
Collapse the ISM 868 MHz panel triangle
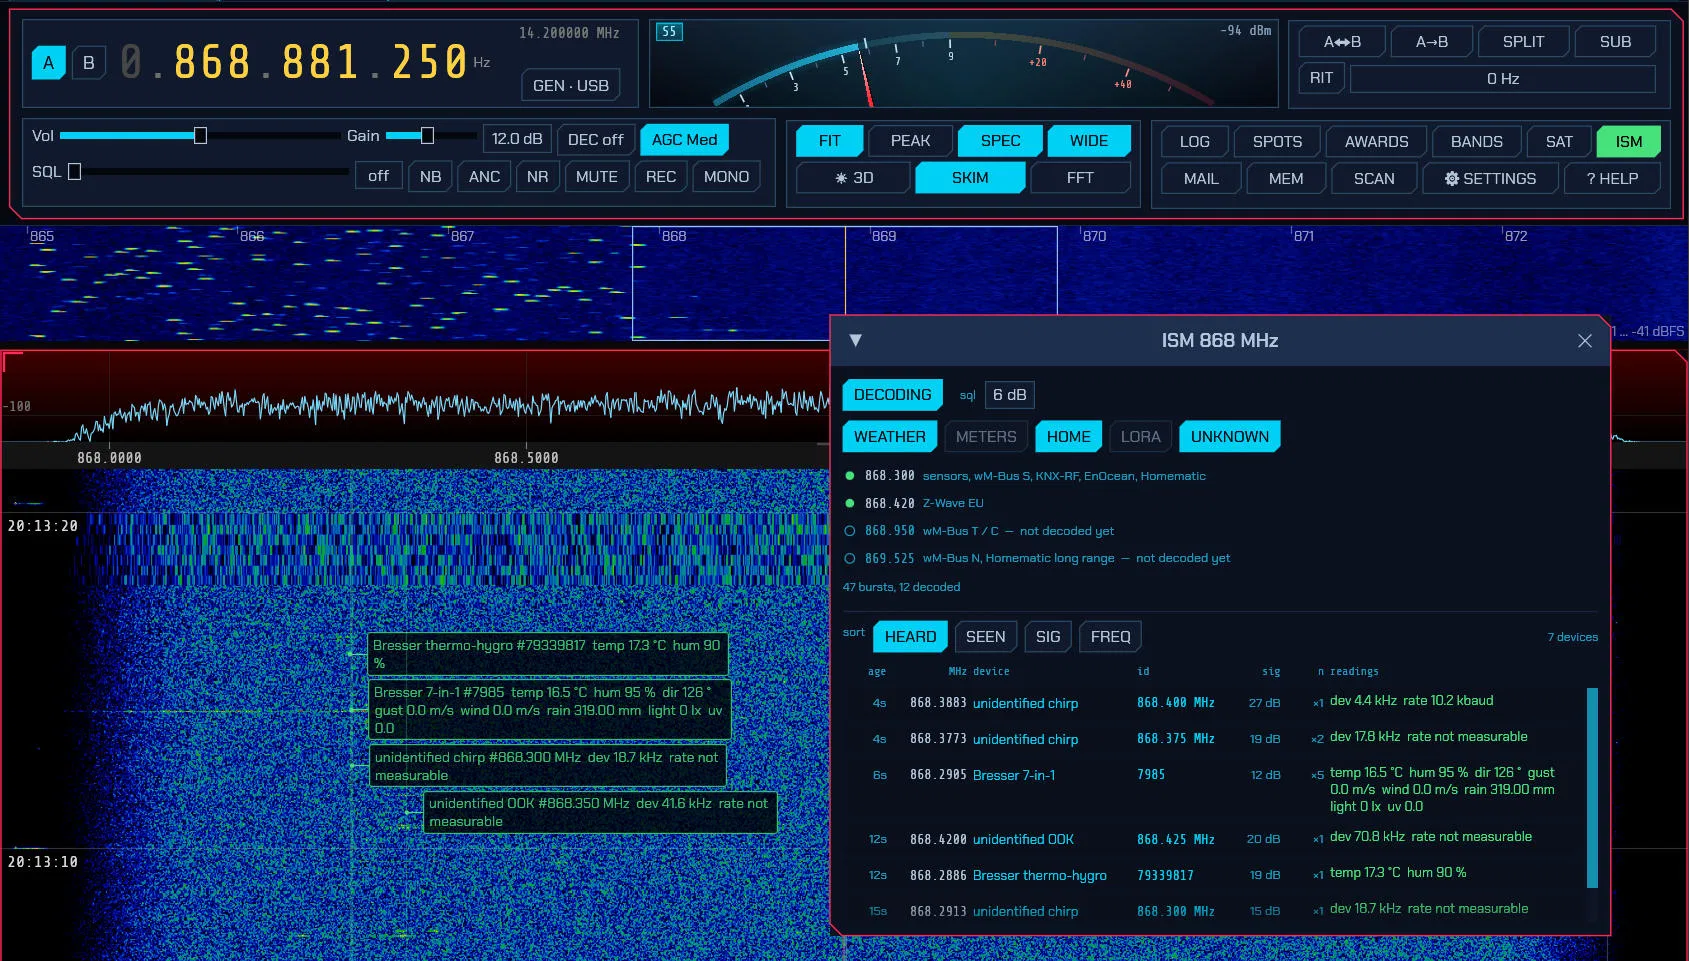click(x=855, y=340)
